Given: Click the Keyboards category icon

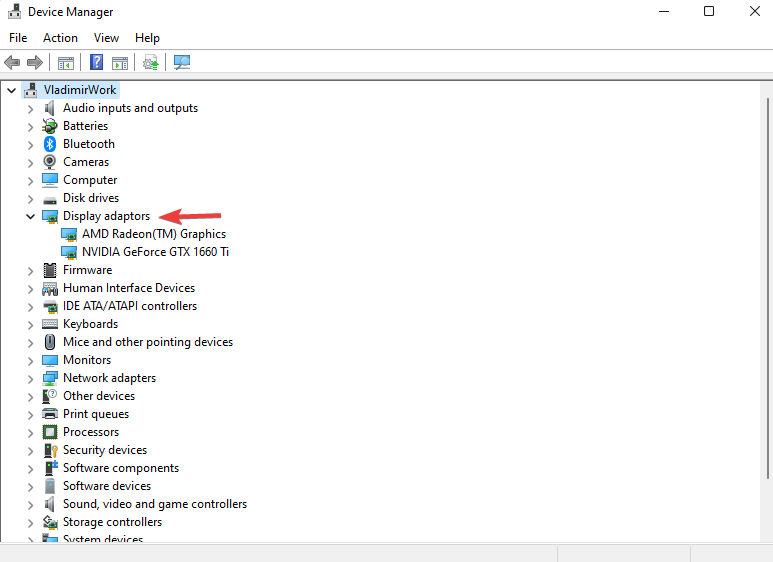Looking at the screenshot, I should point(50,324).
